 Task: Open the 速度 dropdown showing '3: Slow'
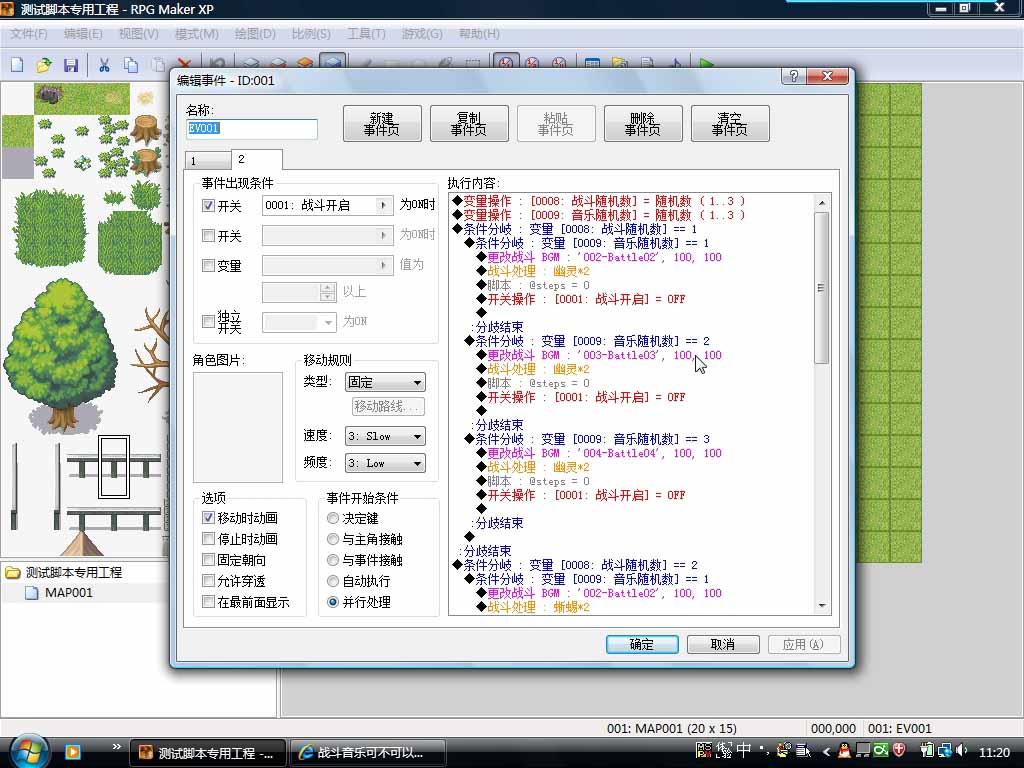point(385,436)
